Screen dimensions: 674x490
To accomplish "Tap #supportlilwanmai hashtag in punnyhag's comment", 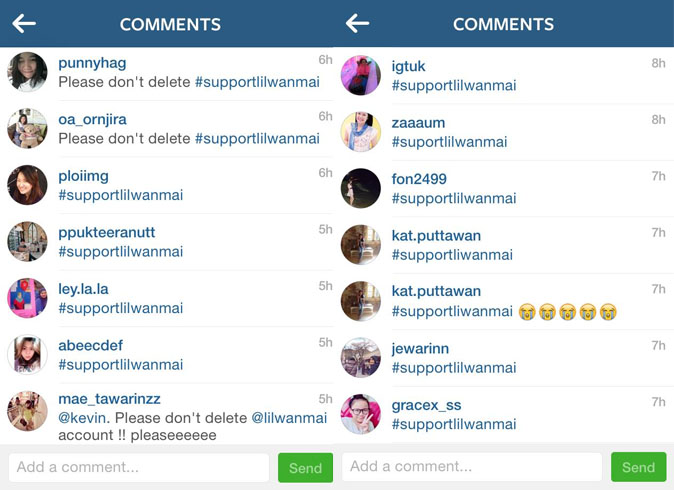I will coord(257,82).
